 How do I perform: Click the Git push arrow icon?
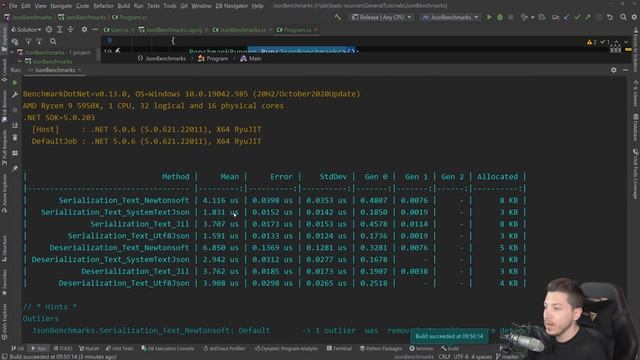click(x=588, y=18)
